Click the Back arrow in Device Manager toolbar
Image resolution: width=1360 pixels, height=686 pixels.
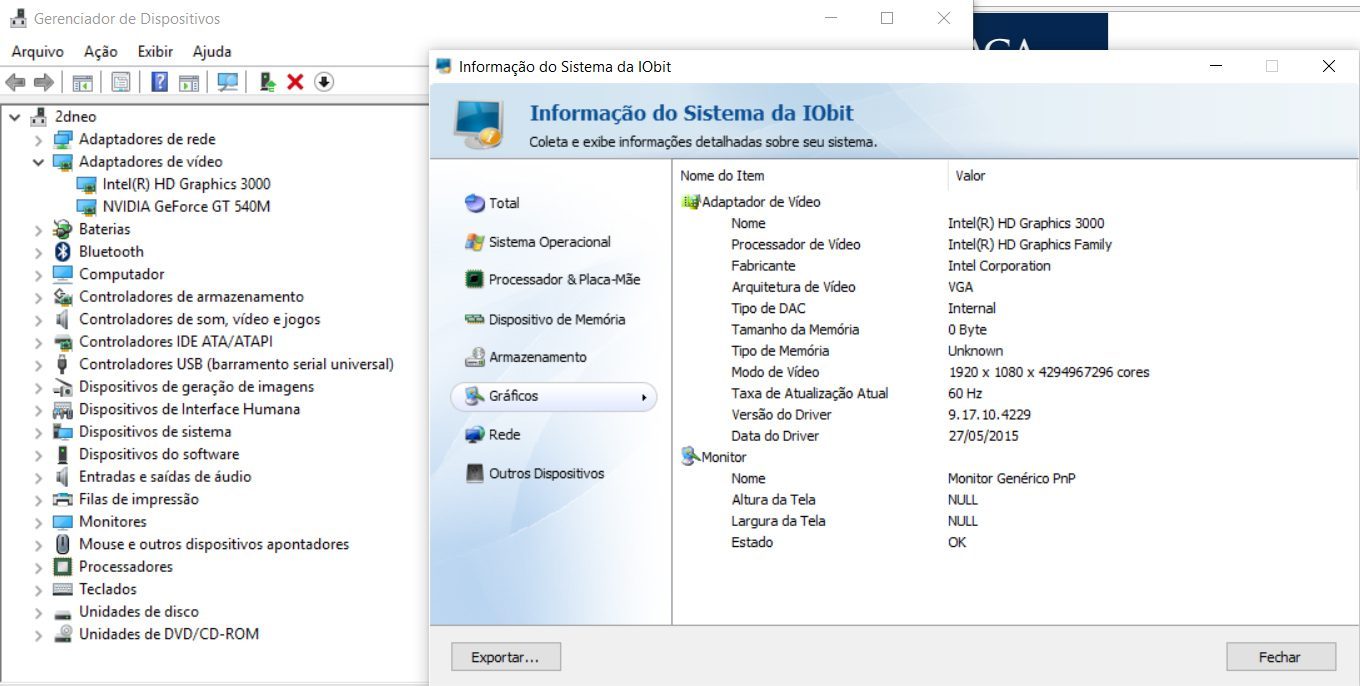point(16,82)
